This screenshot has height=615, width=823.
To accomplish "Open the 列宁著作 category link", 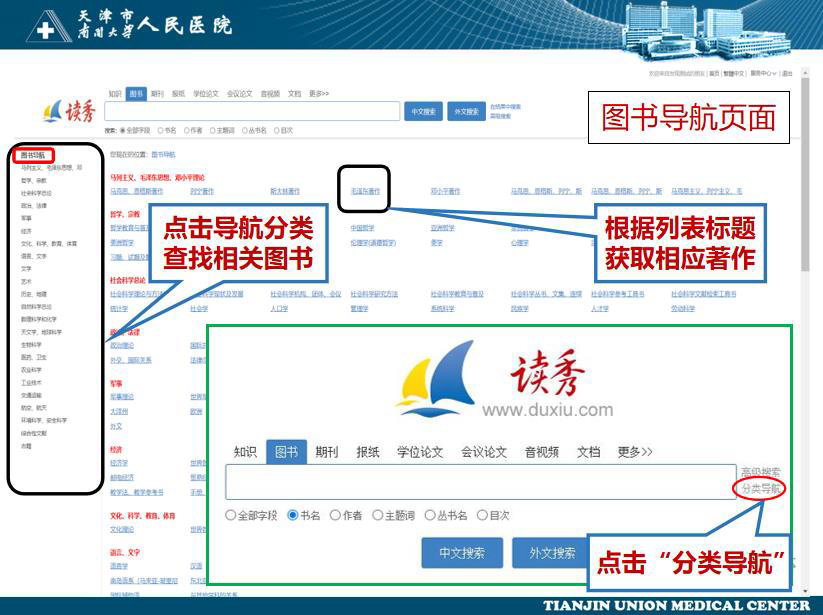I will (202, 191).
